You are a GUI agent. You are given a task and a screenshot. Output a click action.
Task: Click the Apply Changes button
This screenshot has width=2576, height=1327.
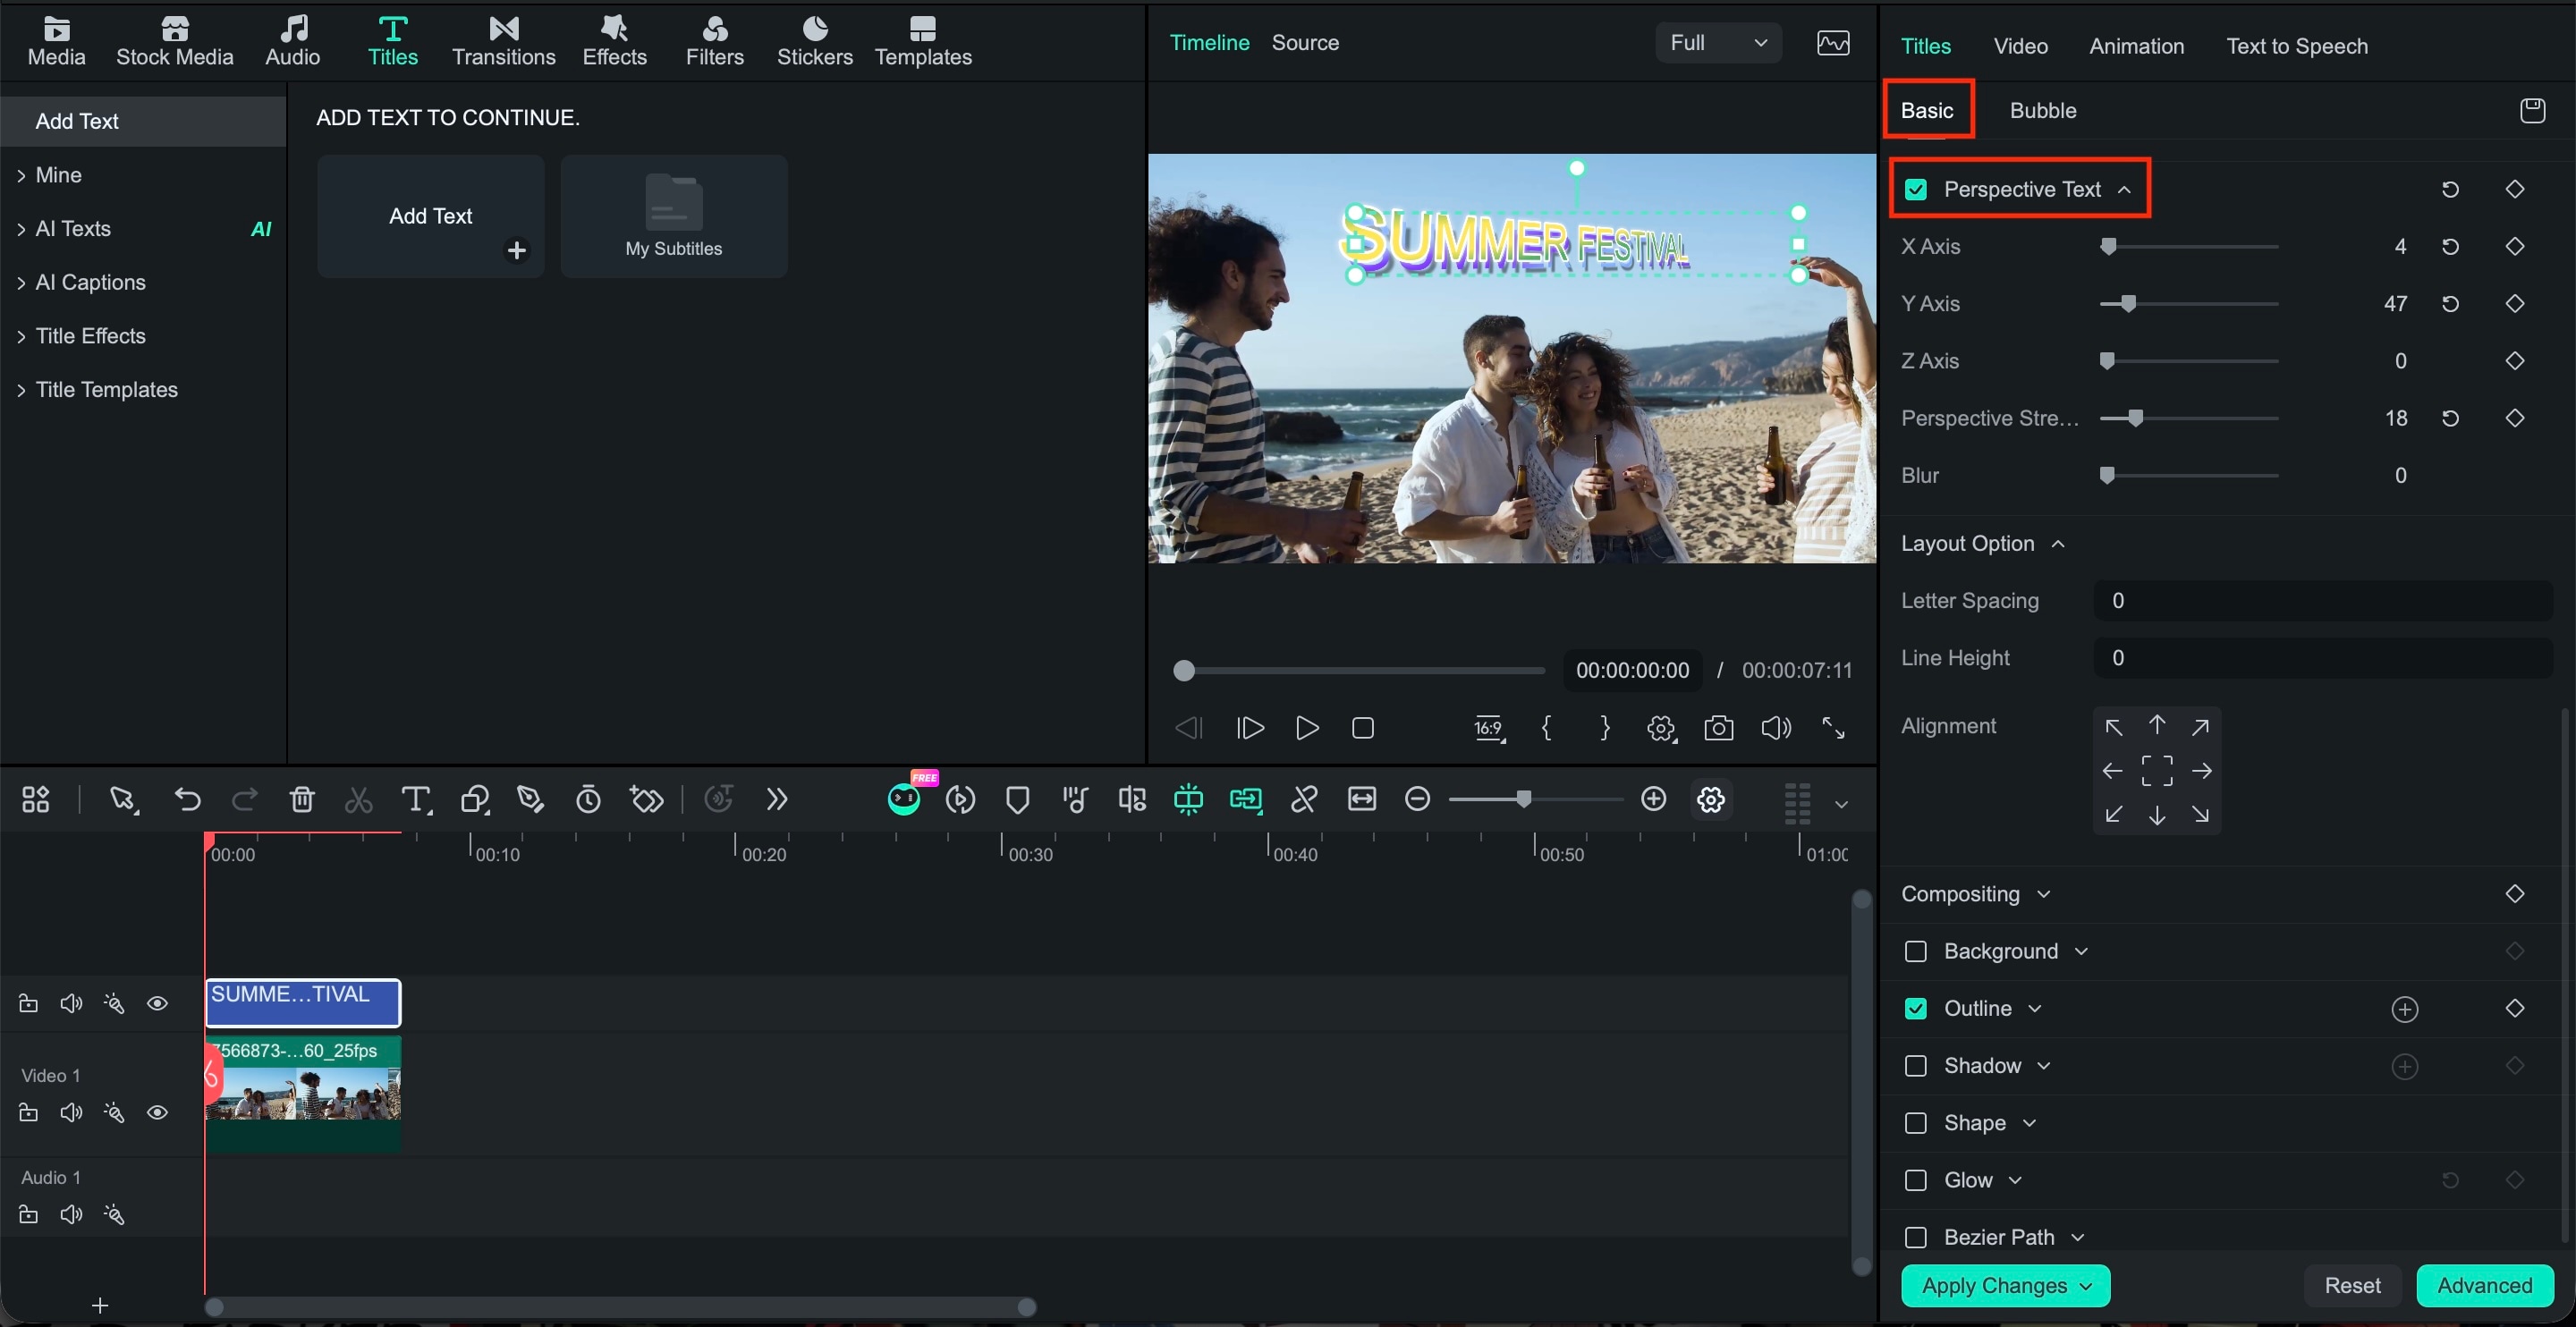coord(2005,1286)
